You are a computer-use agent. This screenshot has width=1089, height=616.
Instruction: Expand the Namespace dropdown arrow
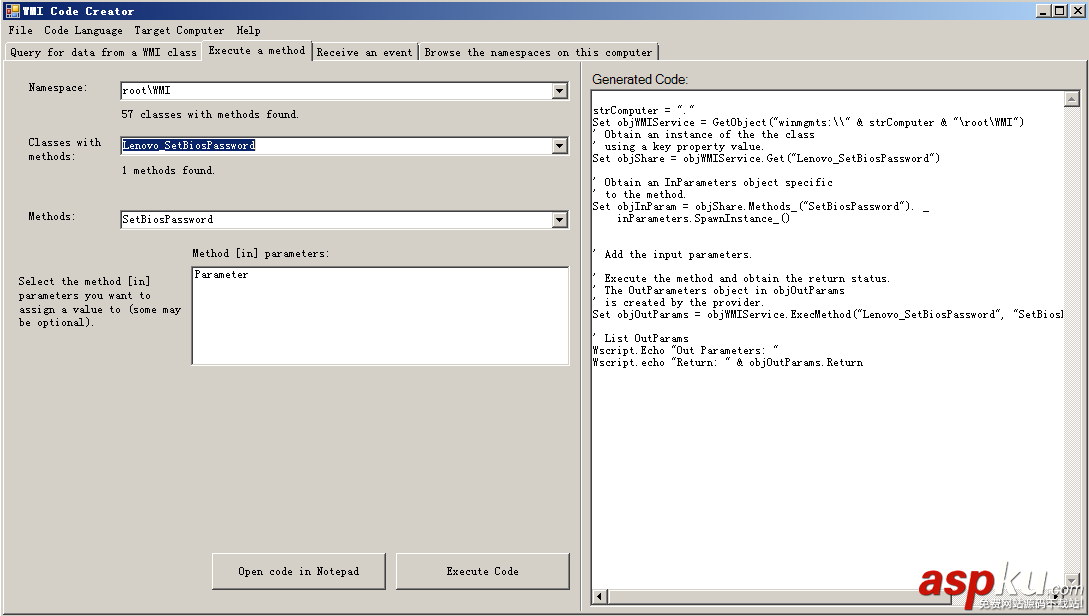click(x=559, y=91)
